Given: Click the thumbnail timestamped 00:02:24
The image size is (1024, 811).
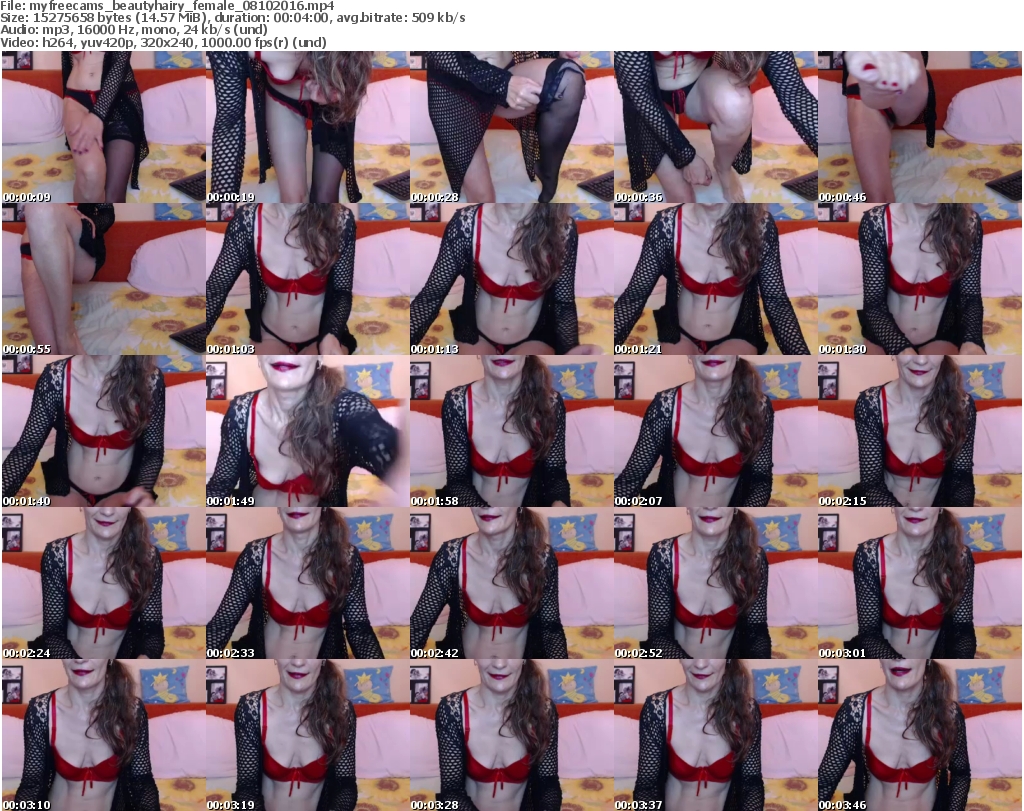Looking at the screenshot, I should pyautogui.click(x=103, y=583).
